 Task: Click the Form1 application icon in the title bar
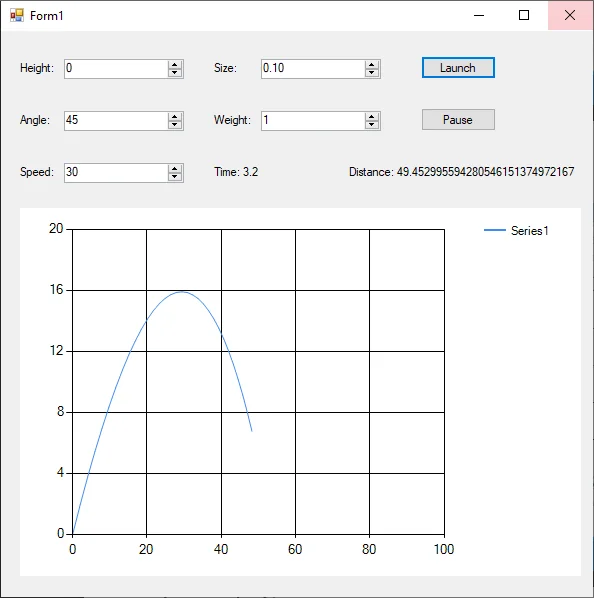point(17,15)
